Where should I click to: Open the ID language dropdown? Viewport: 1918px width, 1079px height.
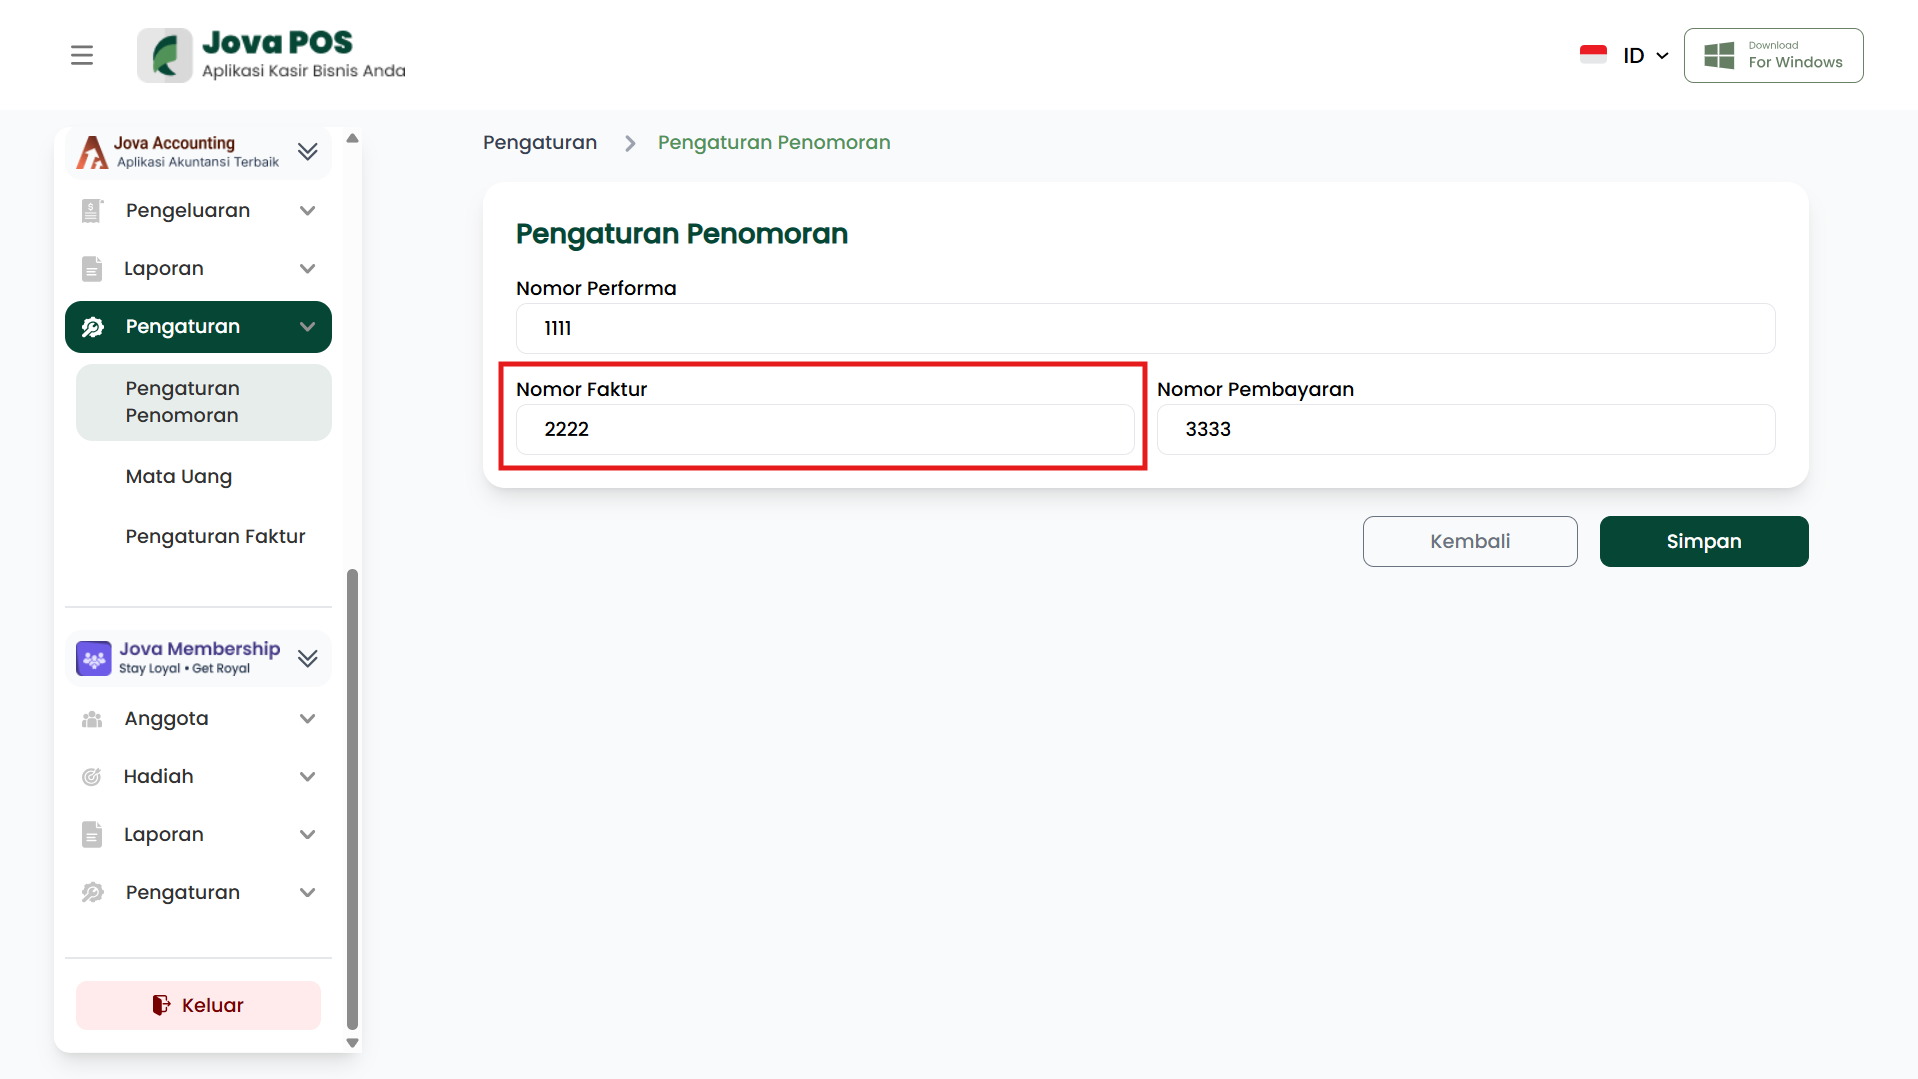(1645, 55)
